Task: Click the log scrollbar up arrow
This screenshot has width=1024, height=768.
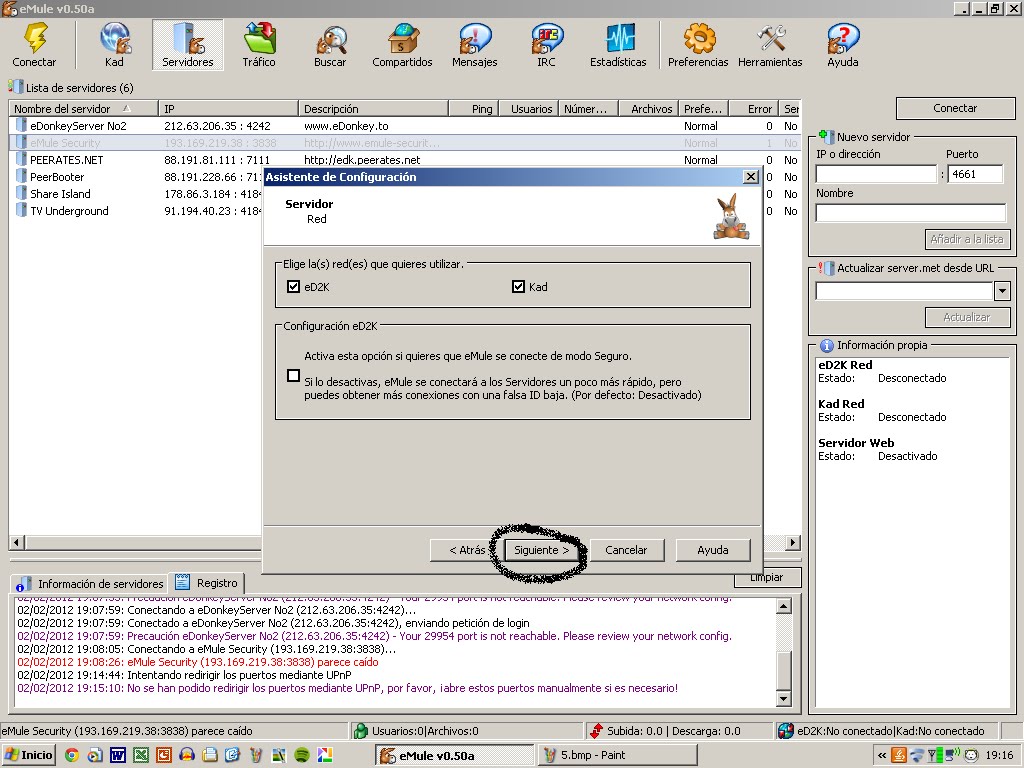Action: point(784,606)
